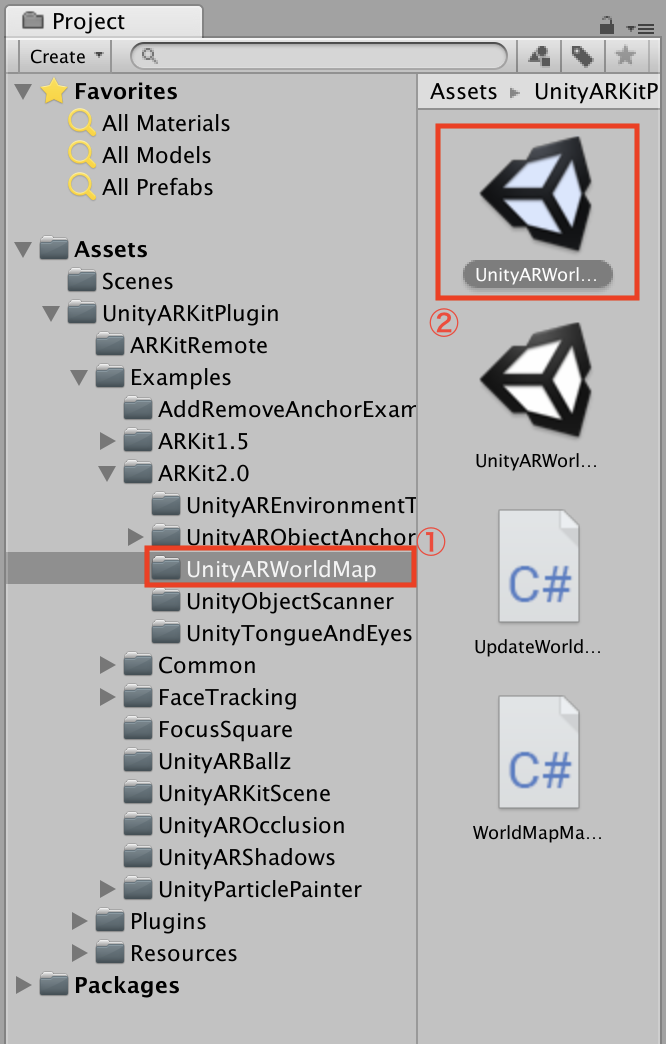This screenshot has height=1044, width=666.
Task: Click the Assets breadcrumb link
Action: pos(463,90)
